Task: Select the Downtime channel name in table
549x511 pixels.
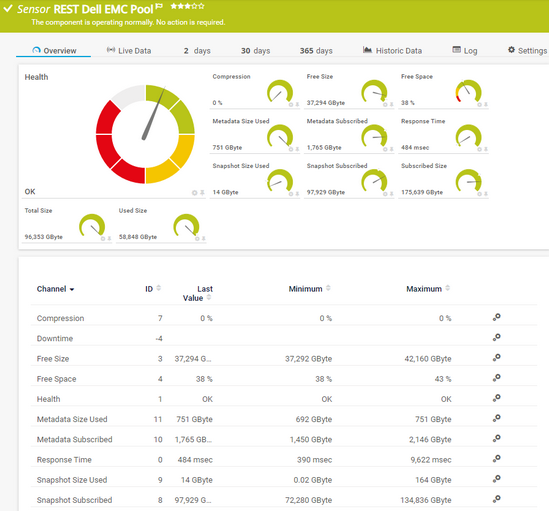Action: (x=55, y=338)
